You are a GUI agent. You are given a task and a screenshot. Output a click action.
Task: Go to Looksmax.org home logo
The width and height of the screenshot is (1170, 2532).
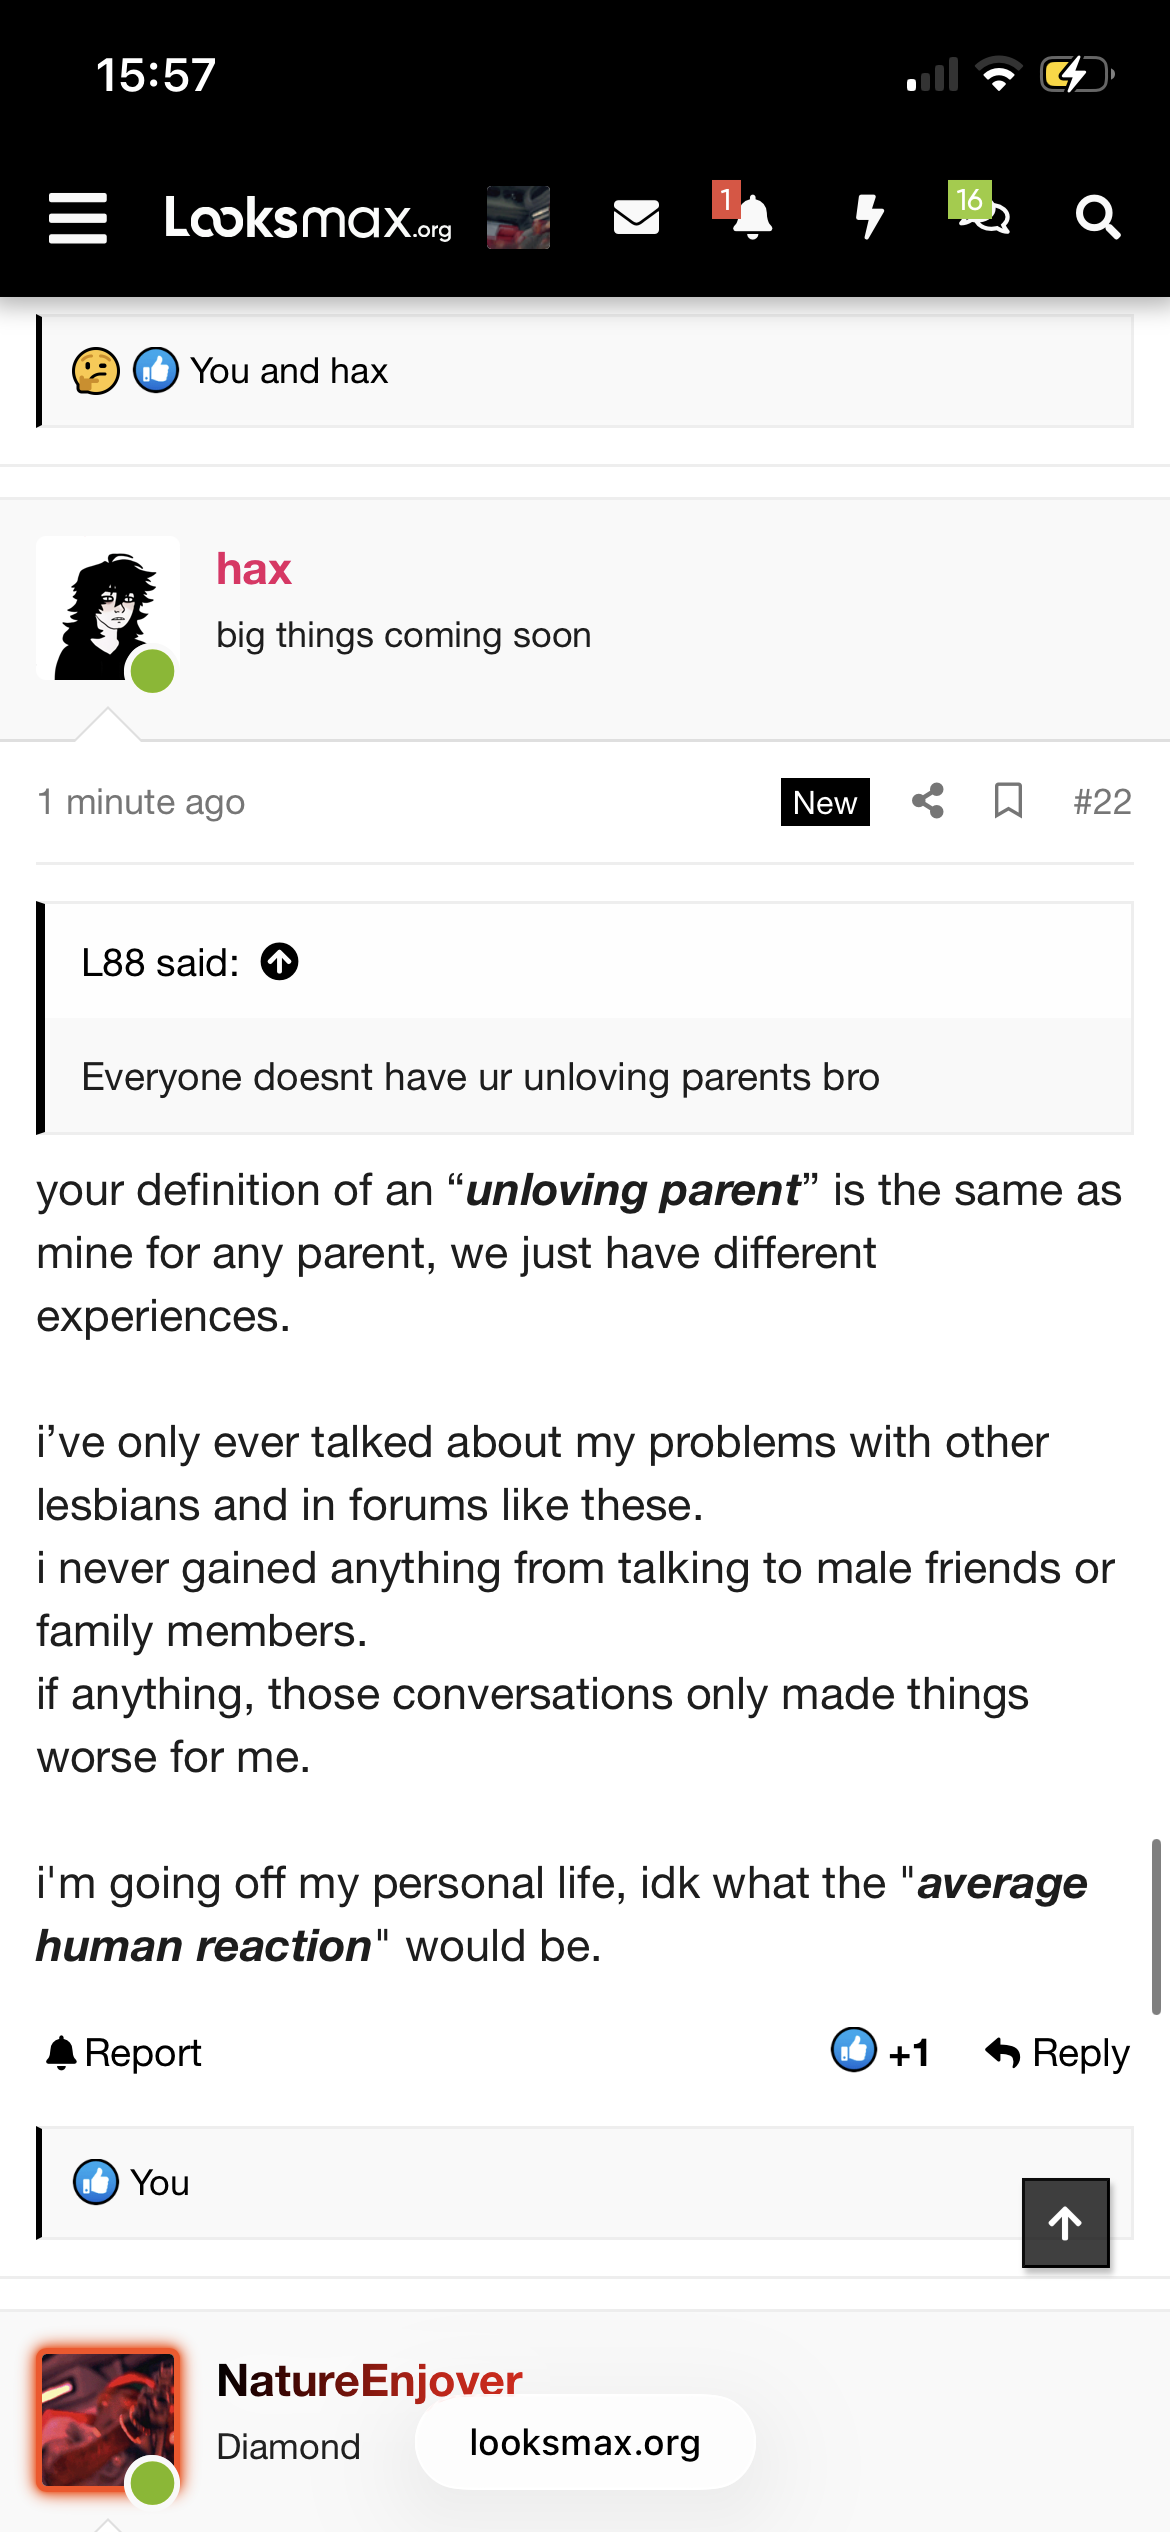click(308, 217)
